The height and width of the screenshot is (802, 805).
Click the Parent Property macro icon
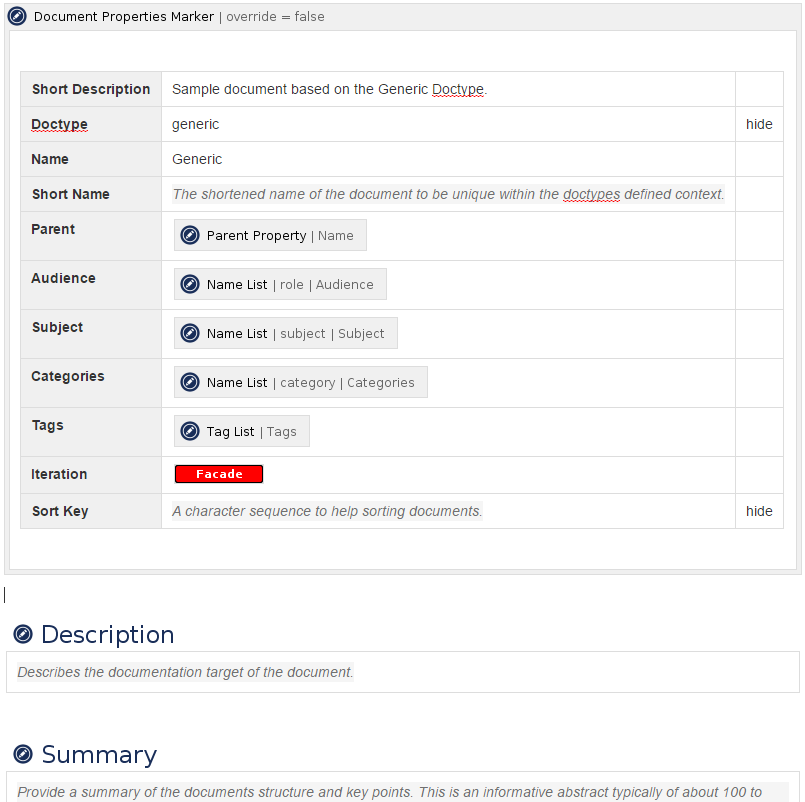coord(190,236)
